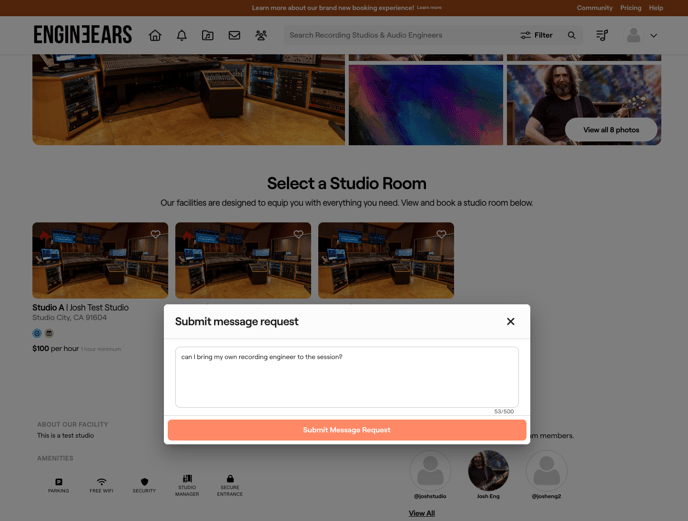The height and width of the screenshot is (521, 688).
Task: Open the Community menu link
Action: pyautogui.click(x=594, y=8)
